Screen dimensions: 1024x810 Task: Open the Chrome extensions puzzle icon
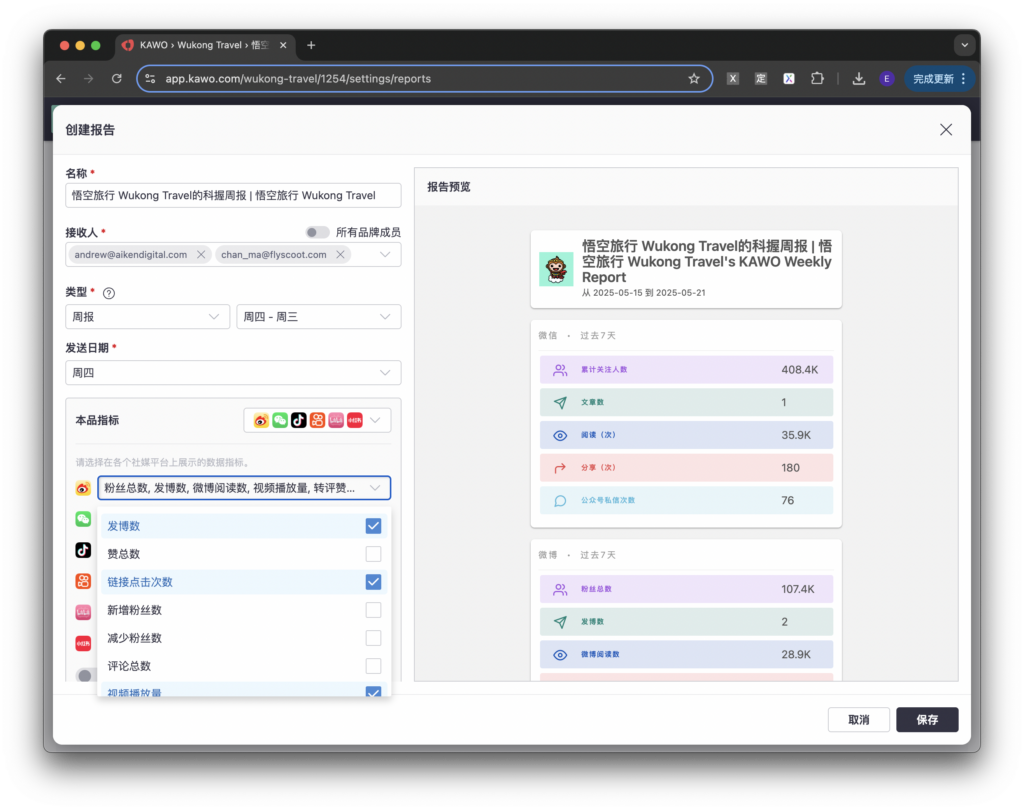[x=817, y=79]
